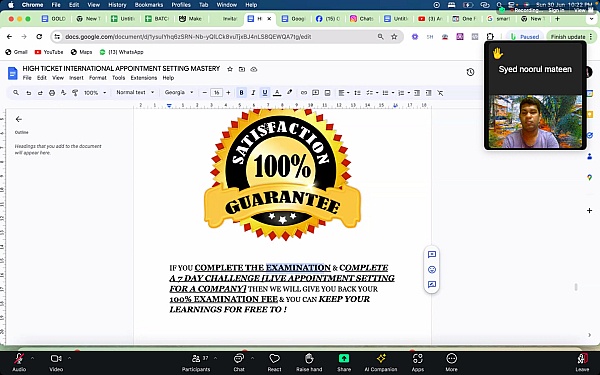This screenshot has width=600, height=375.
Task: Open line and paragraph spacing options
Action: pyautogui.click(x=357, y=93)
